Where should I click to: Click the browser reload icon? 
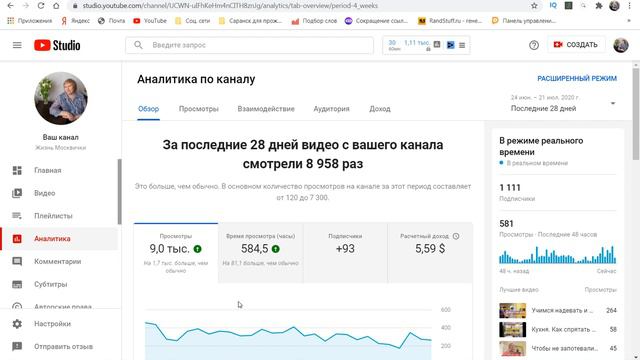point(40,6)
